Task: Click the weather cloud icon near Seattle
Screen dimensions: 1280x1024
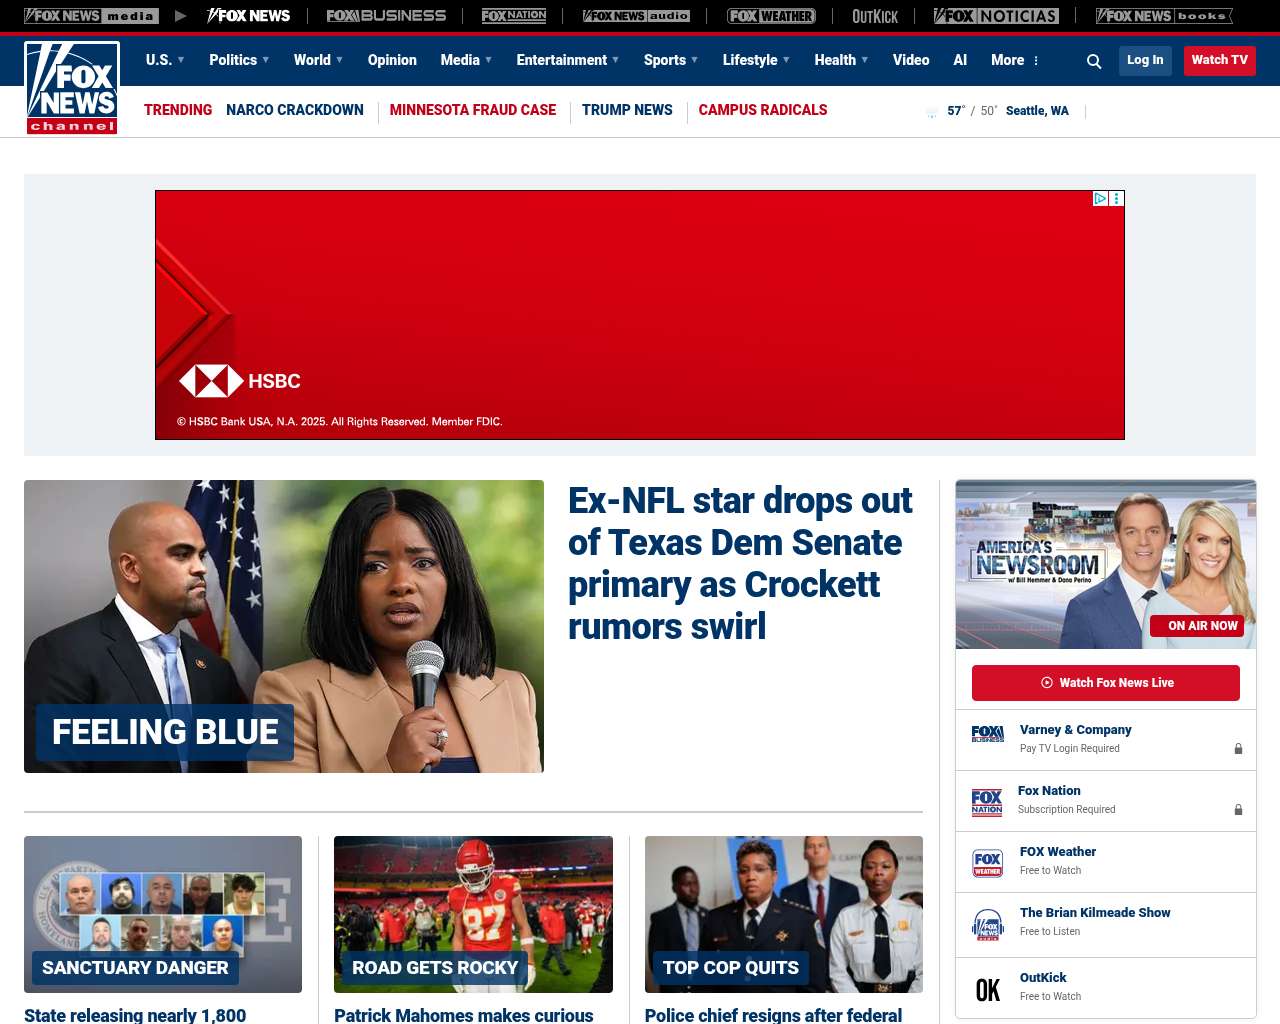Action: (932, 112)
